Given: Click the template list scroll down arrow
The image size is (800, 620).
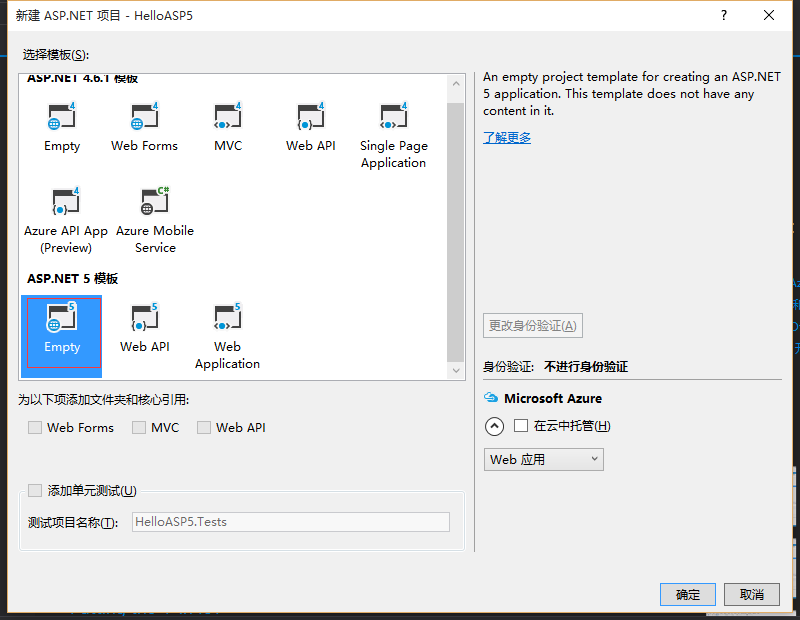Looking at the screenshot, I should pos(456,370).
